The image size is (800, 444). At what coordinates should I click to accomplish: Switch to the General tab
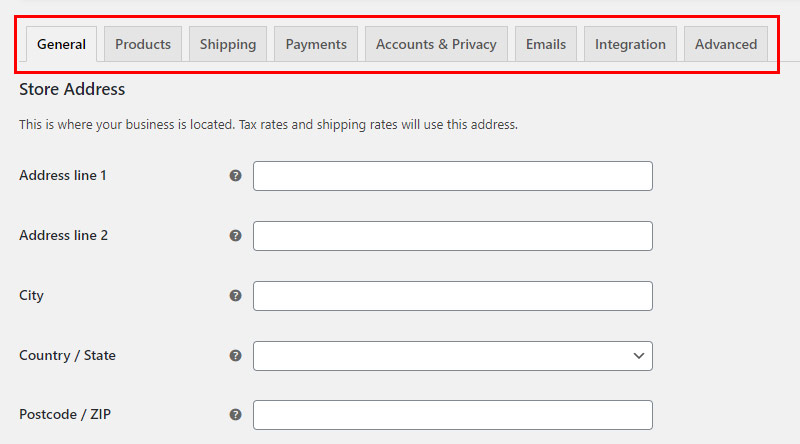pyautogui.click(x=61, y=44)
